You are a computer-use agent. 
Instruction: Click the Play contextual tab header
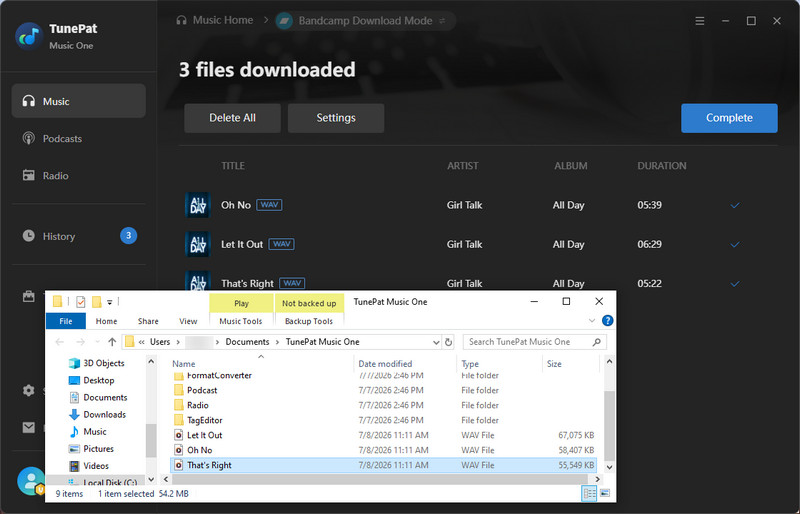[x=241, y=303]
